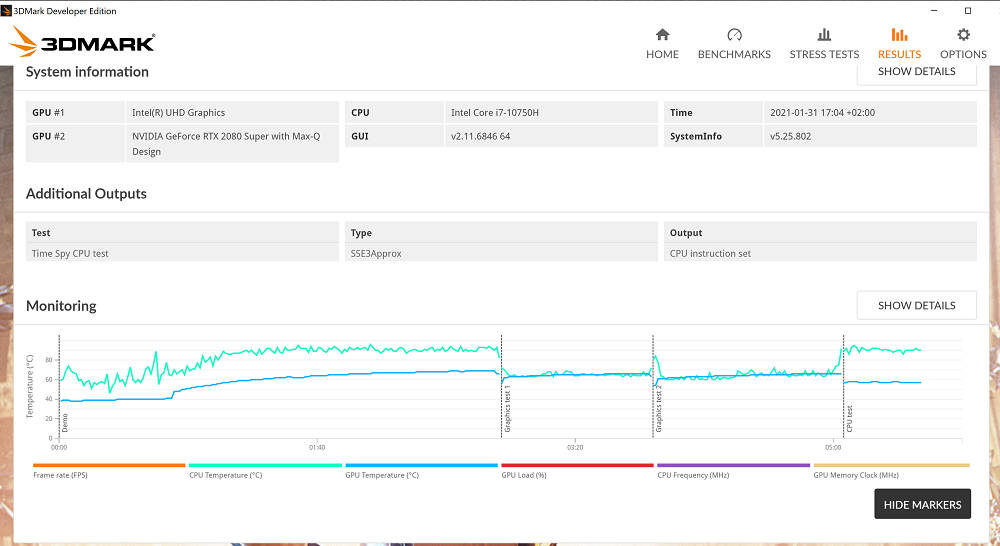
Task: Toggle the CPU Temperature legend series
Action: 225,475
